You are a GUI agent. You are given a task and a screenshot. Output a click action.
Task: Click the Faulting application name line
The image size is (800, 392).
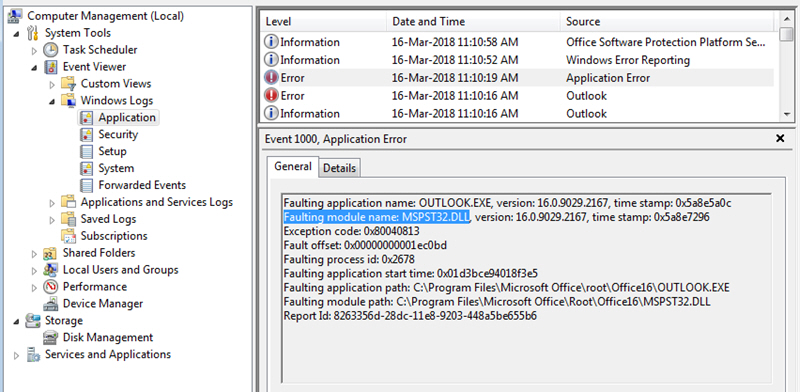(x=508, y=203)
